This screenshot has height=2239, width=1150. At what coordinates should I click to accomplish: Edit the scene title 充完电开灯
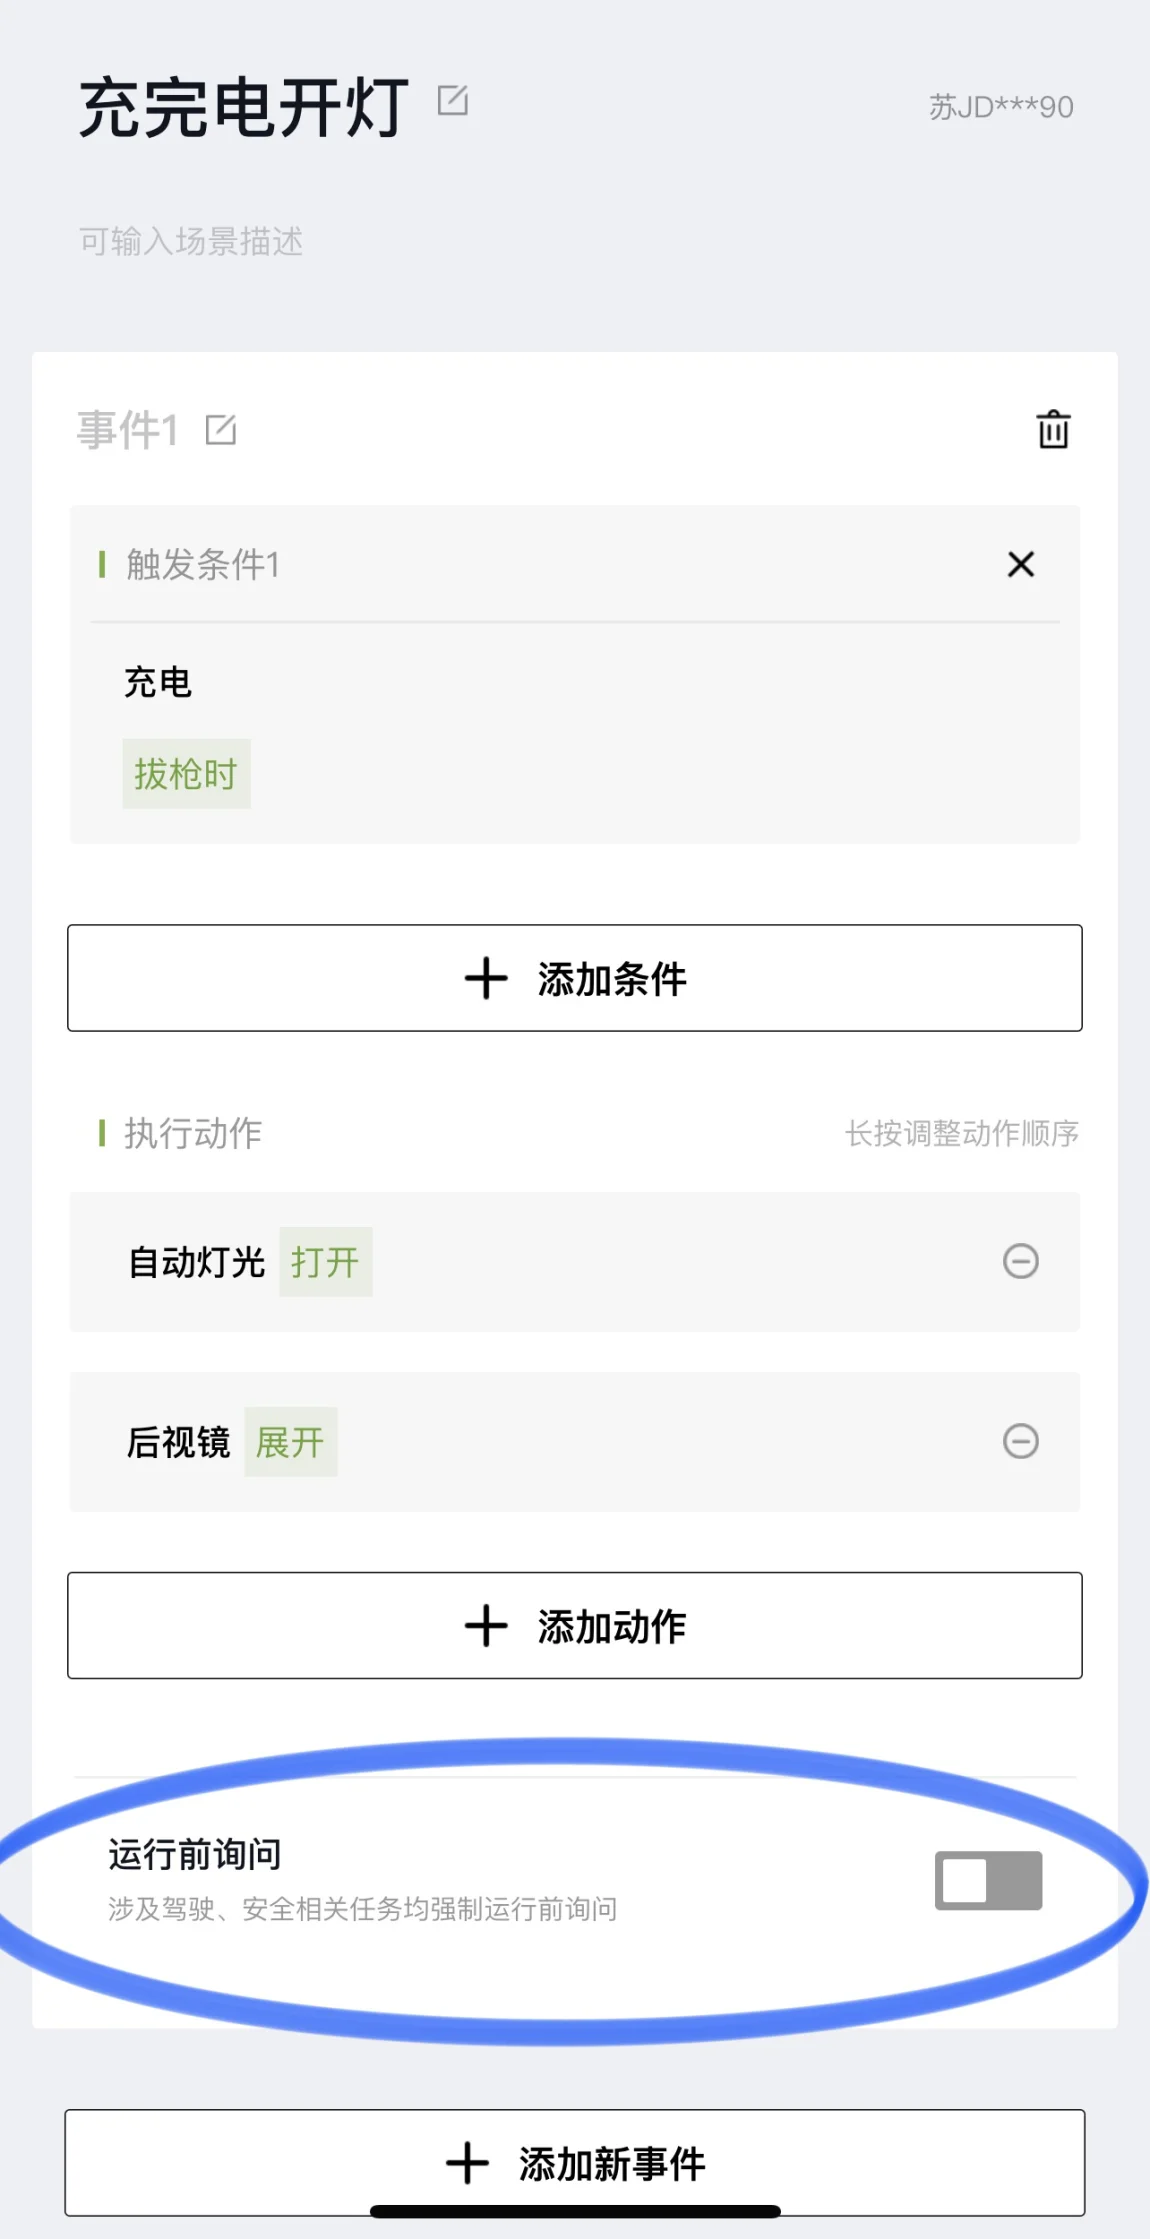point(453,101)
